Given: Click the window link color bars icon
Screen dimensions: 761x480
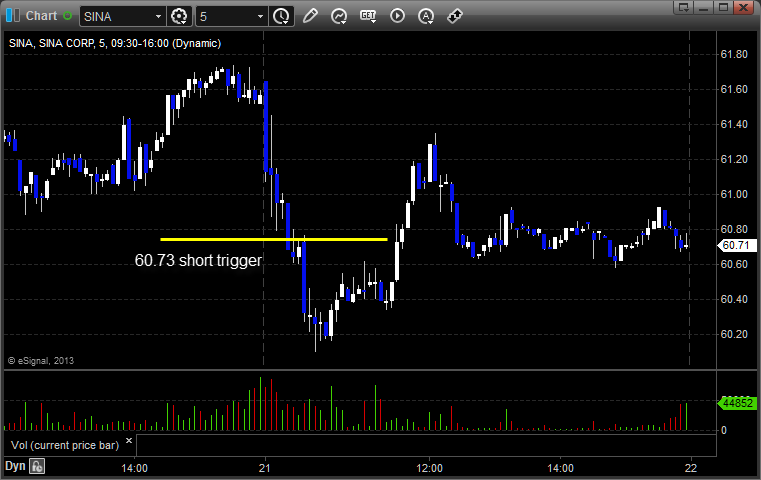Looking at the screenshot, I should tap(13, 16).
